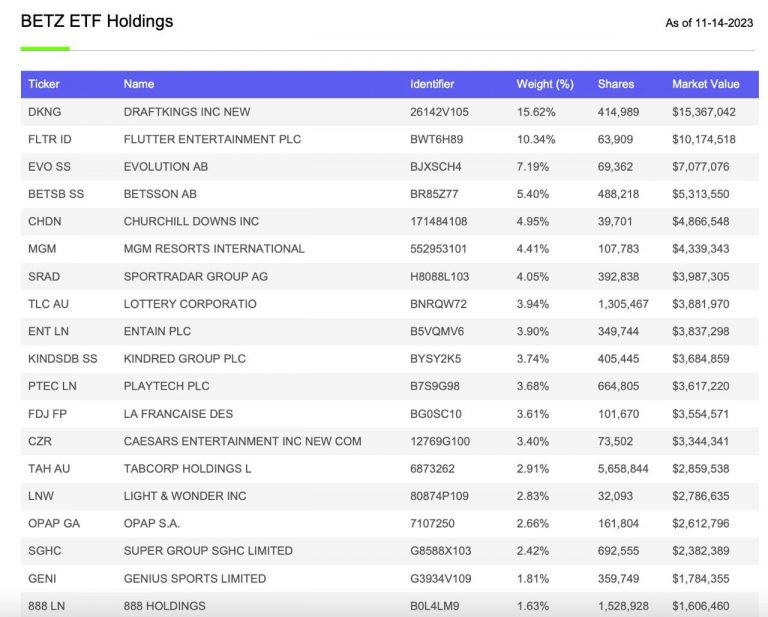Select the DKNG ticker cell
The image size is (768, 617).
coord(45,112)
